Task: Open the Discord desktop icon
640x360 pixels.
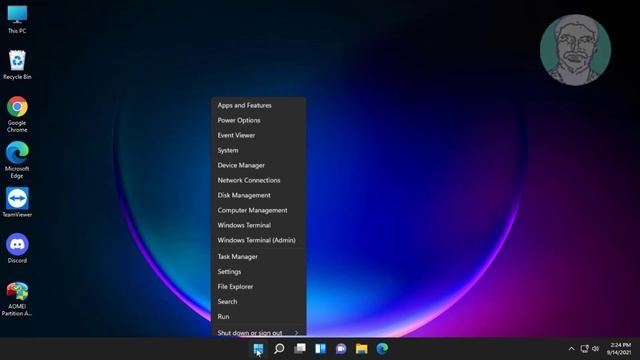Action: (17, 248)
